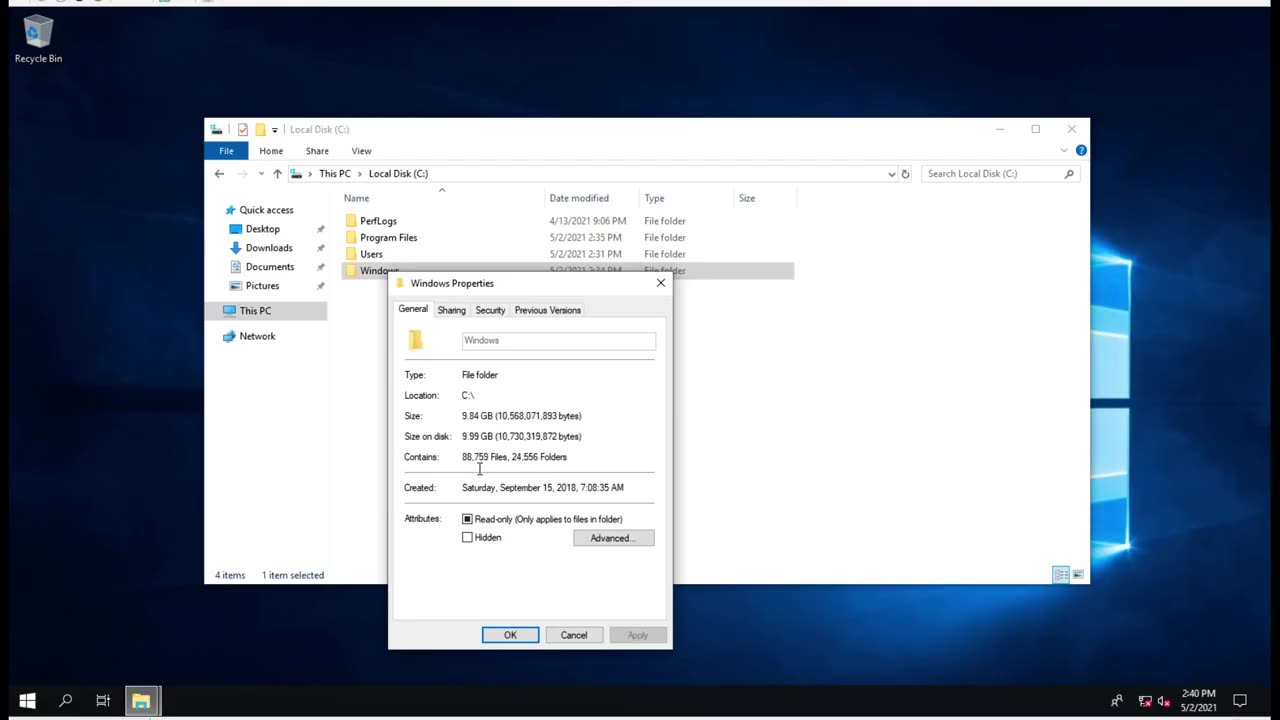Open the Share ribbon tab
This screenshot has height=720, width=1280.
pyautogui.click(x=317, y=151)
